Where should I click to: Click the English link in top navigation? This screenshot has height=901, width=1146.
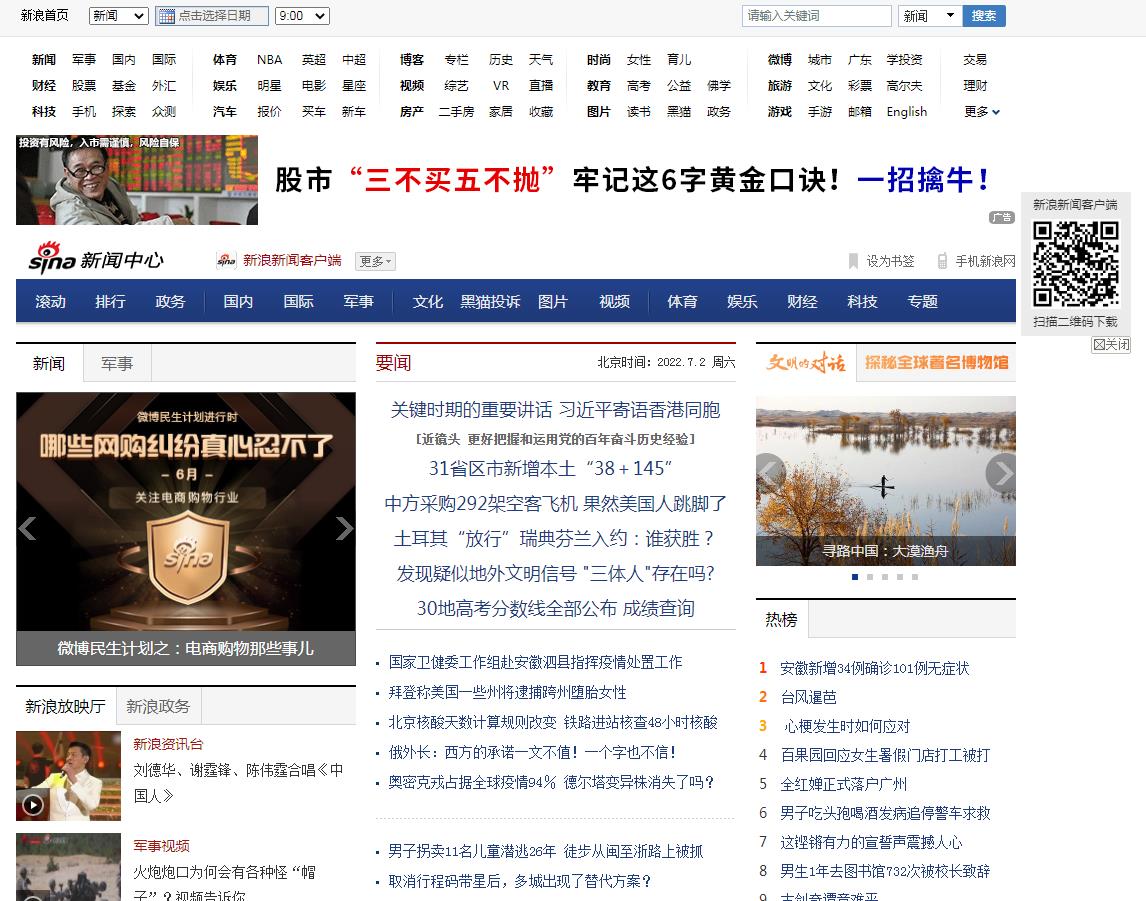906,112
